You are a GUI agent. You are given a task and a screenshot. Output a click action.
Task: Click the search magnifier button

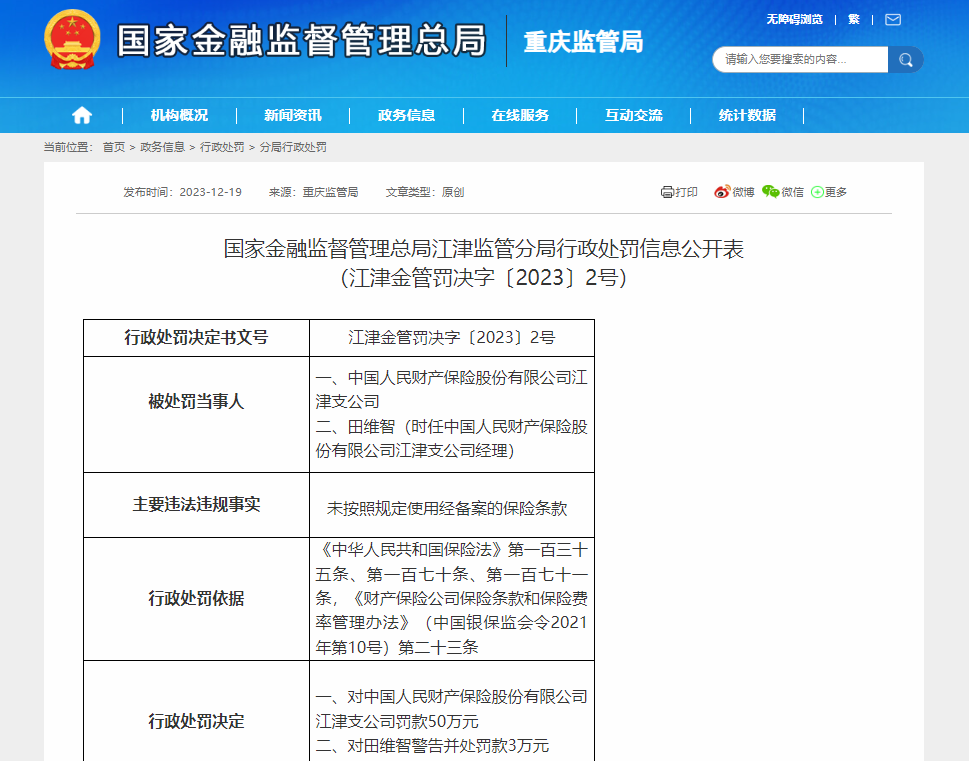905,60
